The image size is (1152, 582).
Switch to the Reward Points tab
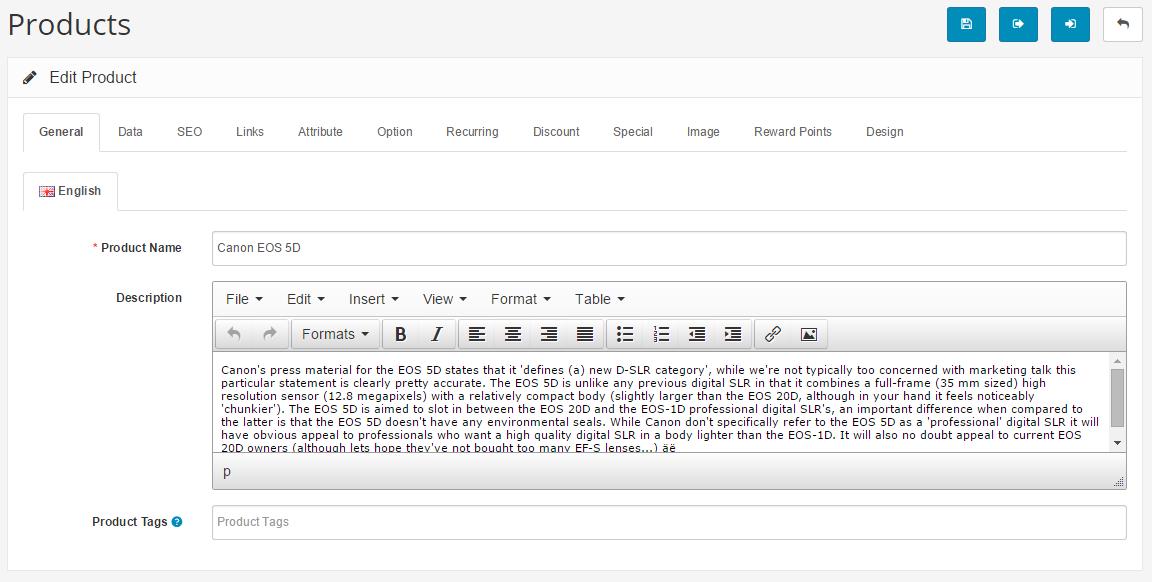click(793, 132)
